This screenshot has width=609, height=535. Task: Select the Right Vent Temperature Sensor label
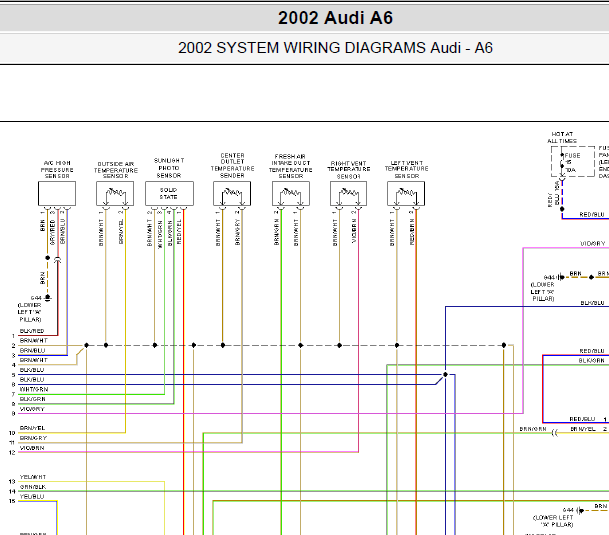tap(349, 170)
